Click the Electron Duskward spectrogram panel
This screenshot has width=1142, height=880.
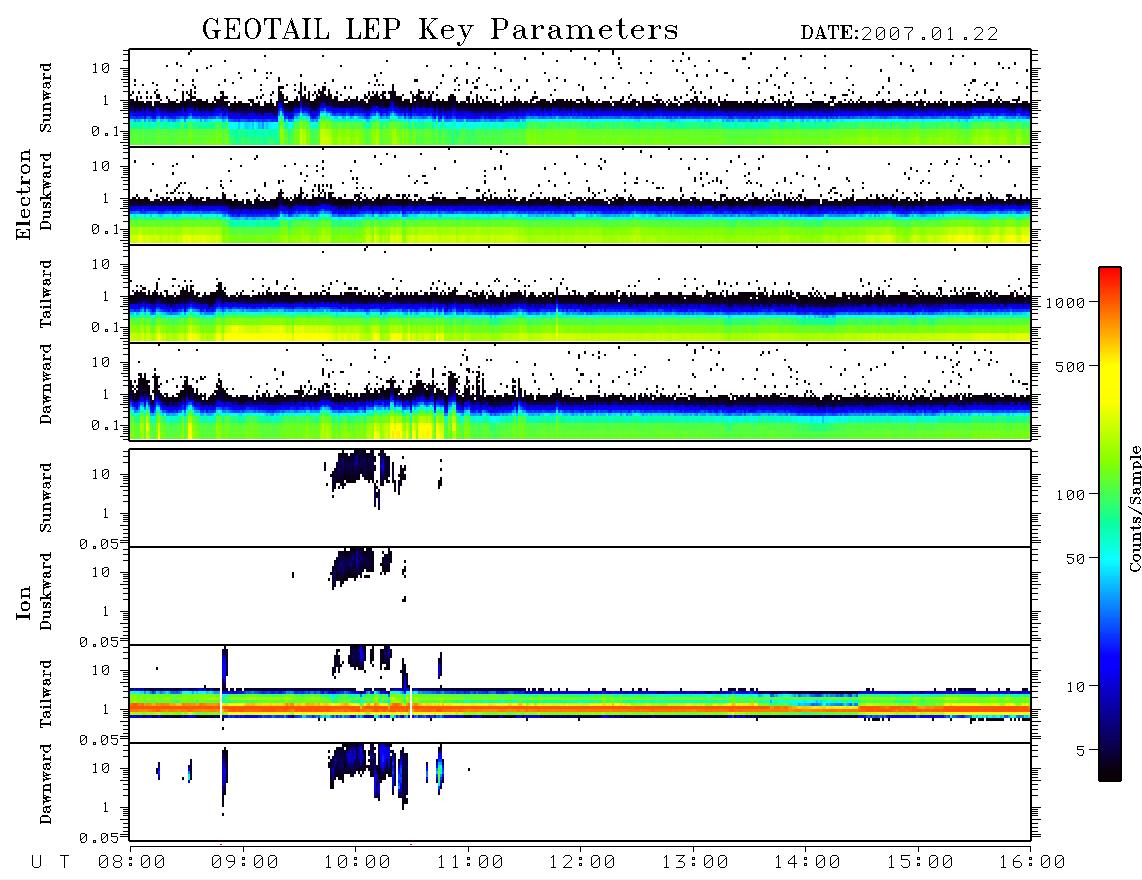tap(580, 195)
